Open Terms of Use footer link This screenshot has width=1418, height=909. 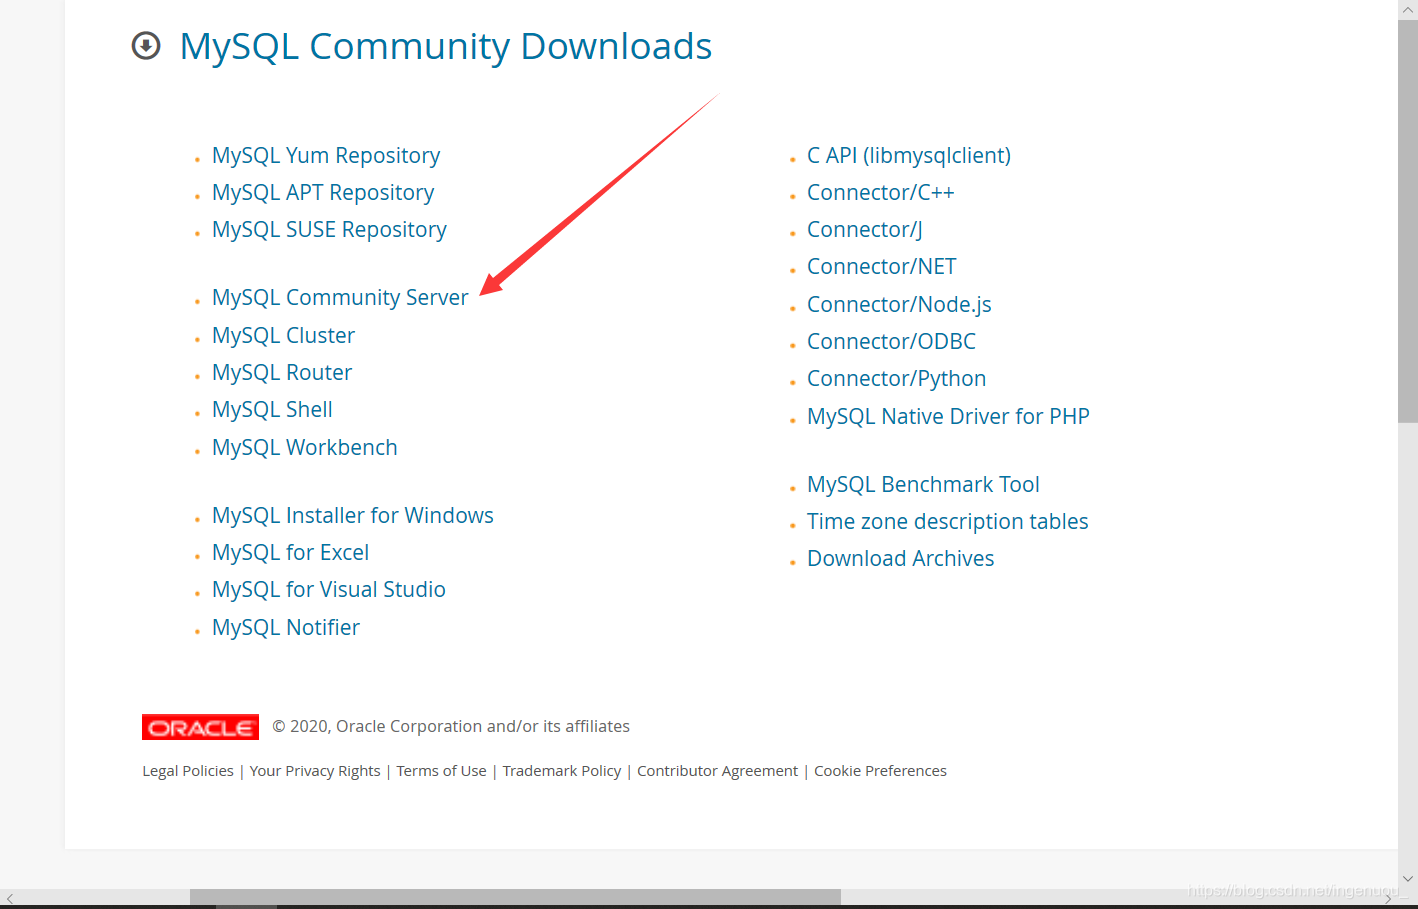coord(441,771)
